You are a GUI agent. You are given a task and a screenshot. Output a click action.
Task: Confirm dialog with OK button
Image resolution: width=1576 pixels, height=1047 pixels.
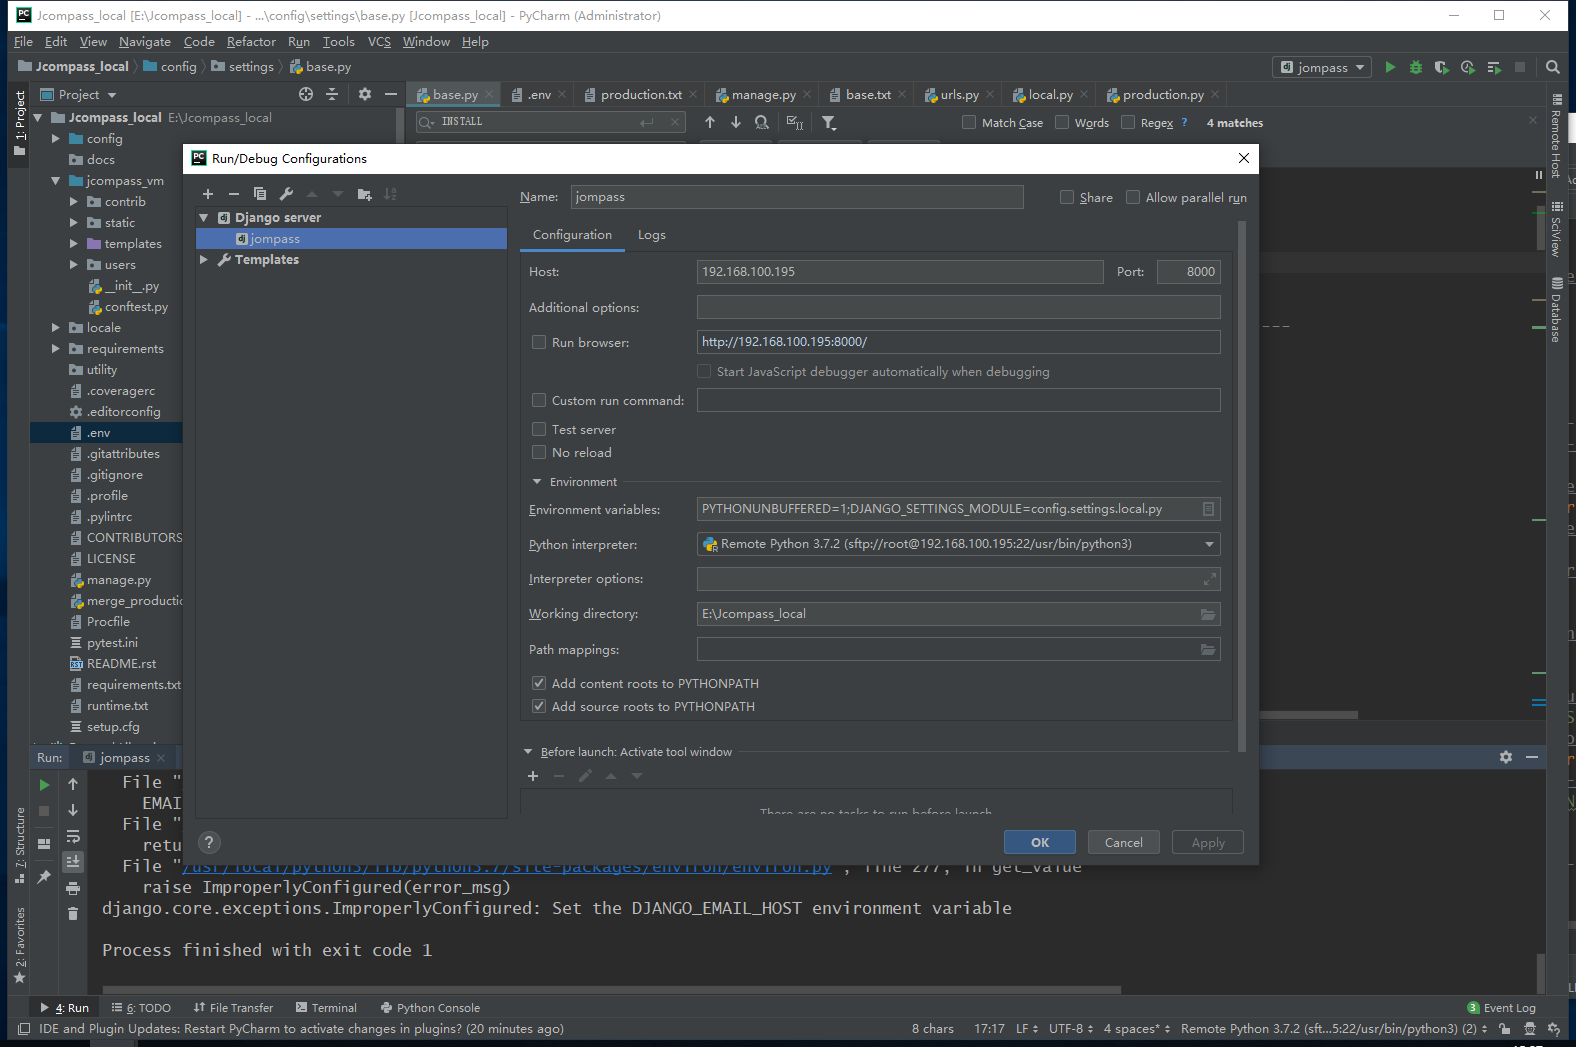click(1040, 842)
